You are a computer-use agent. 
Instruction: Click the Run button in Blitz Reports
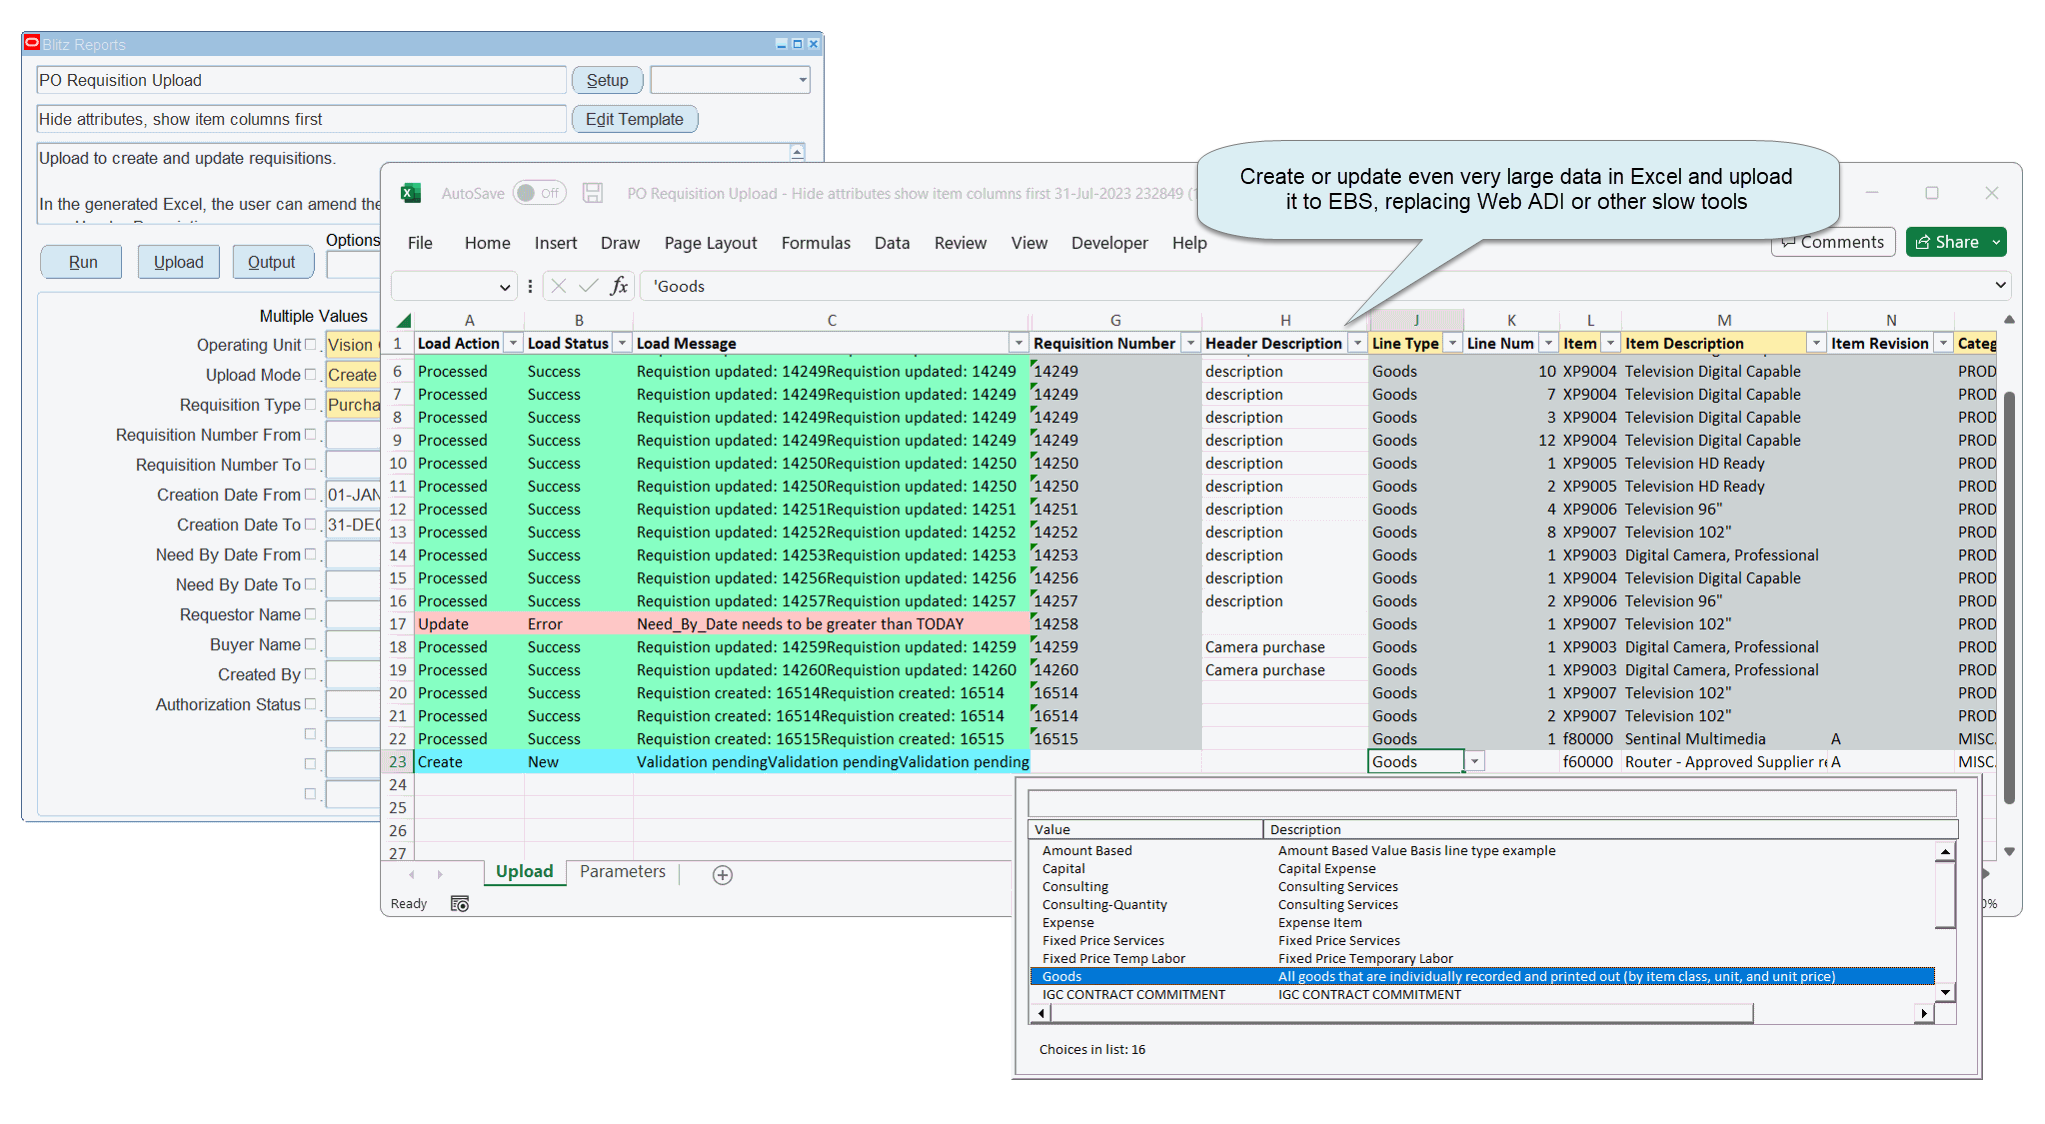click(x=82, y=262)
